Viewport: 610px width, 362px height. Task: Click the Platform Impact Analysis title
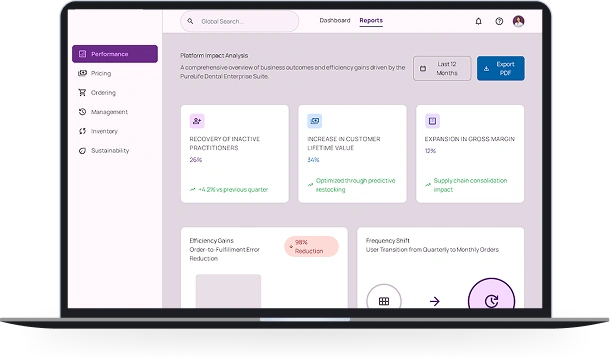tap(214, 56)
